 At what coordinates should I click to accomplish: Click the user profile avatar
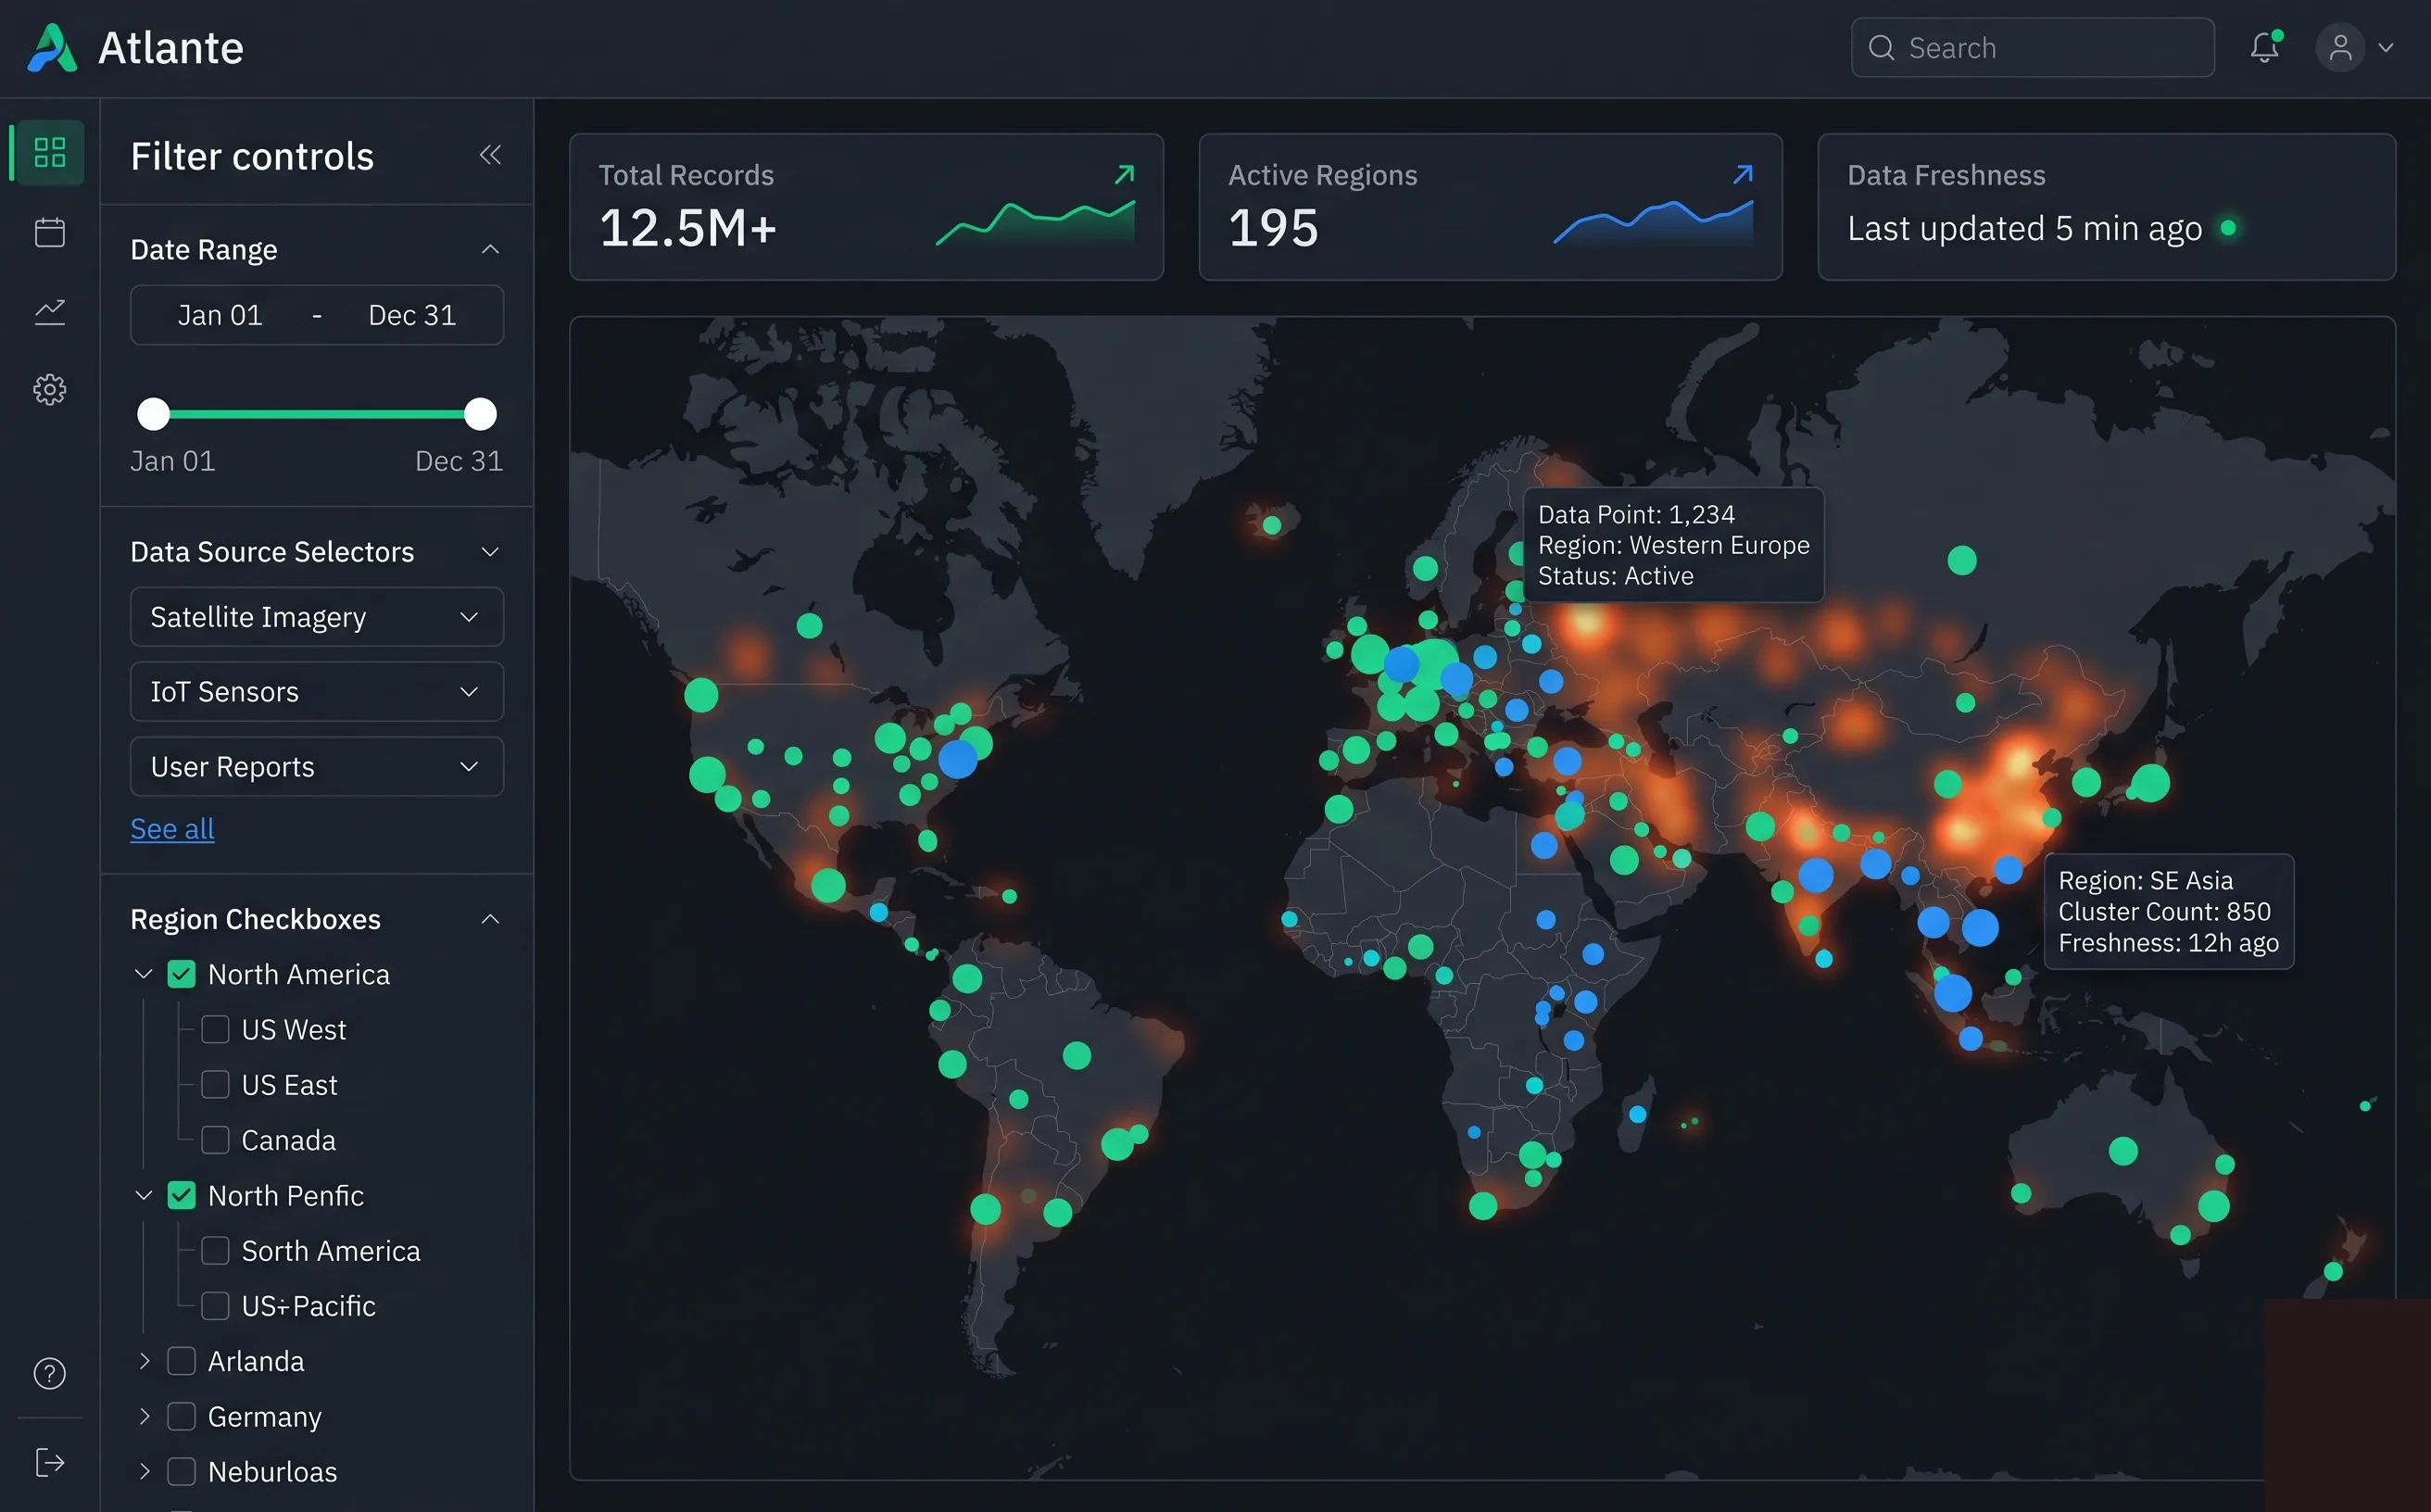[x=2340, y=48]
